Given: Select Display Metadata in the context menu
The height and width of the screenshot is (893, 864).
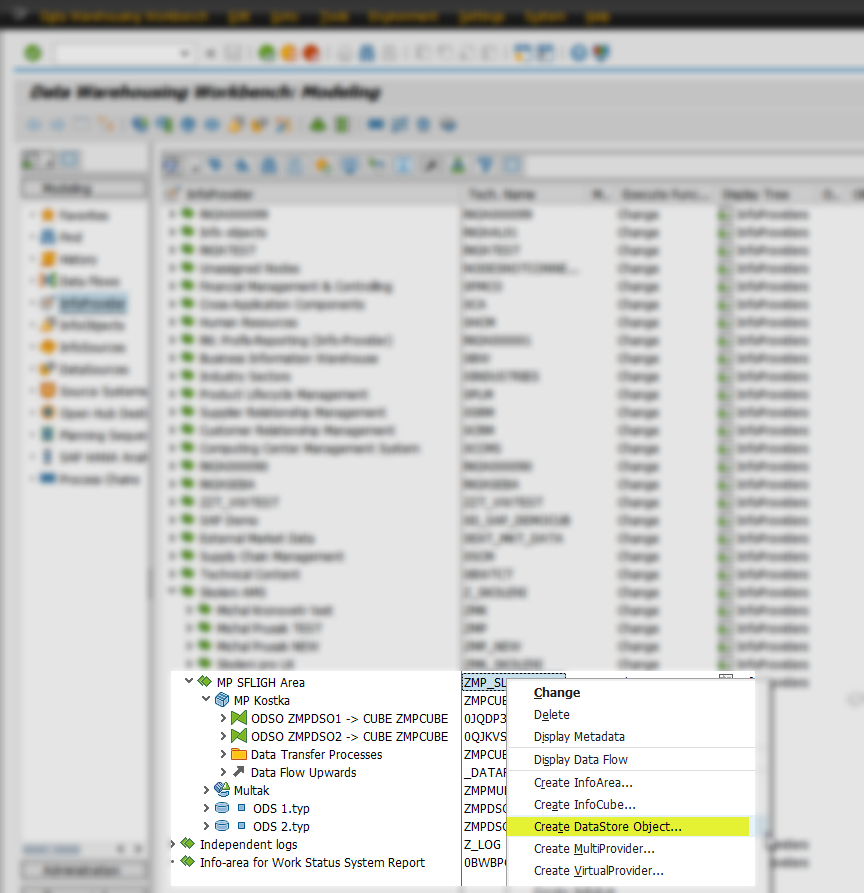Looking at the screenshot, I should (x=579, y=737).
